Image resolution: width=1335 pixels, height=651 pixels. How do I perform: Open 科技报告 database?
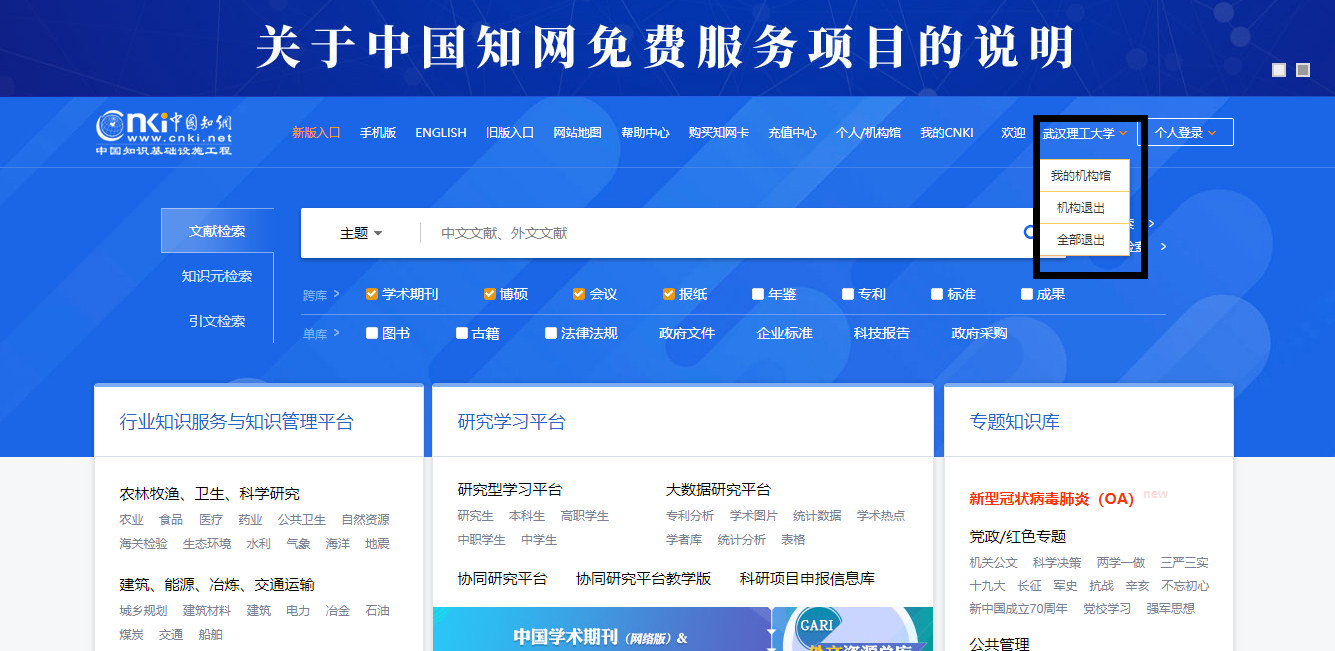coord(882,333)
